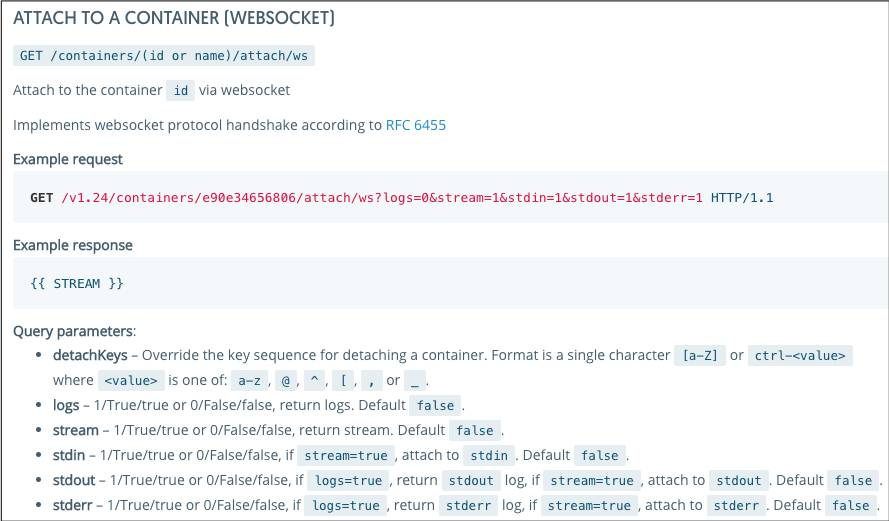This screenshot has width=889, height=521.
Task: Open the RFC 6455 link
Action: (416, 125)
